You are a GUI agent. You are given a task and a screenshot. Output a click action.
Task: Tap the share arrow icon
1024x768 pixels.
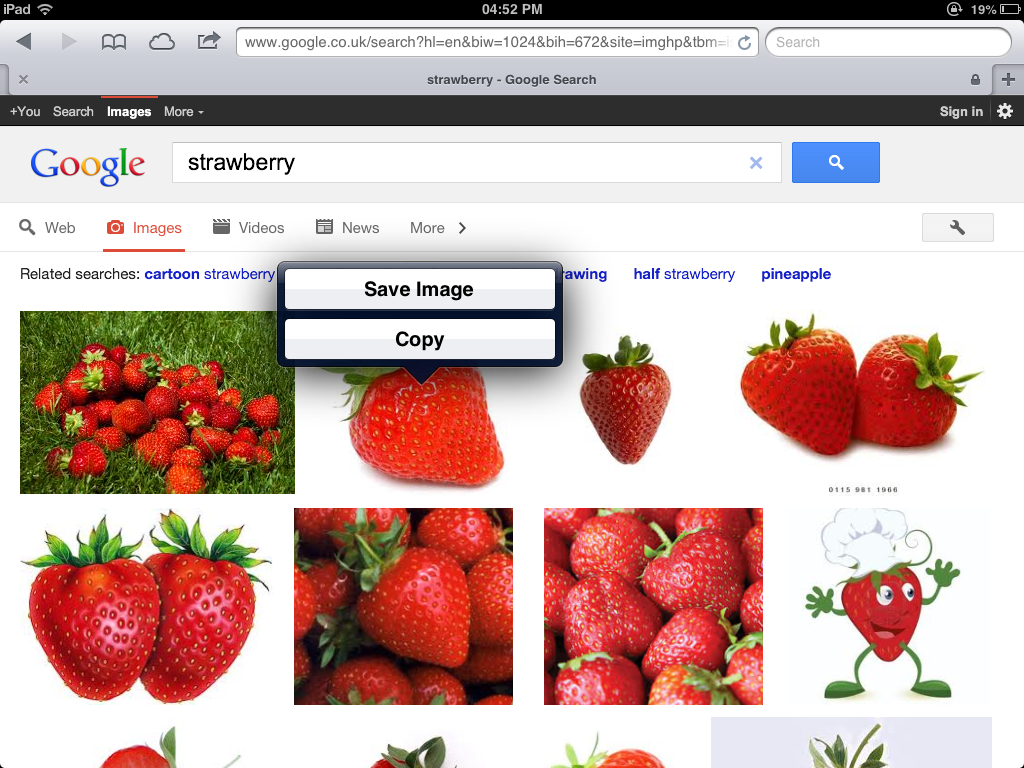tap(208, 41)
